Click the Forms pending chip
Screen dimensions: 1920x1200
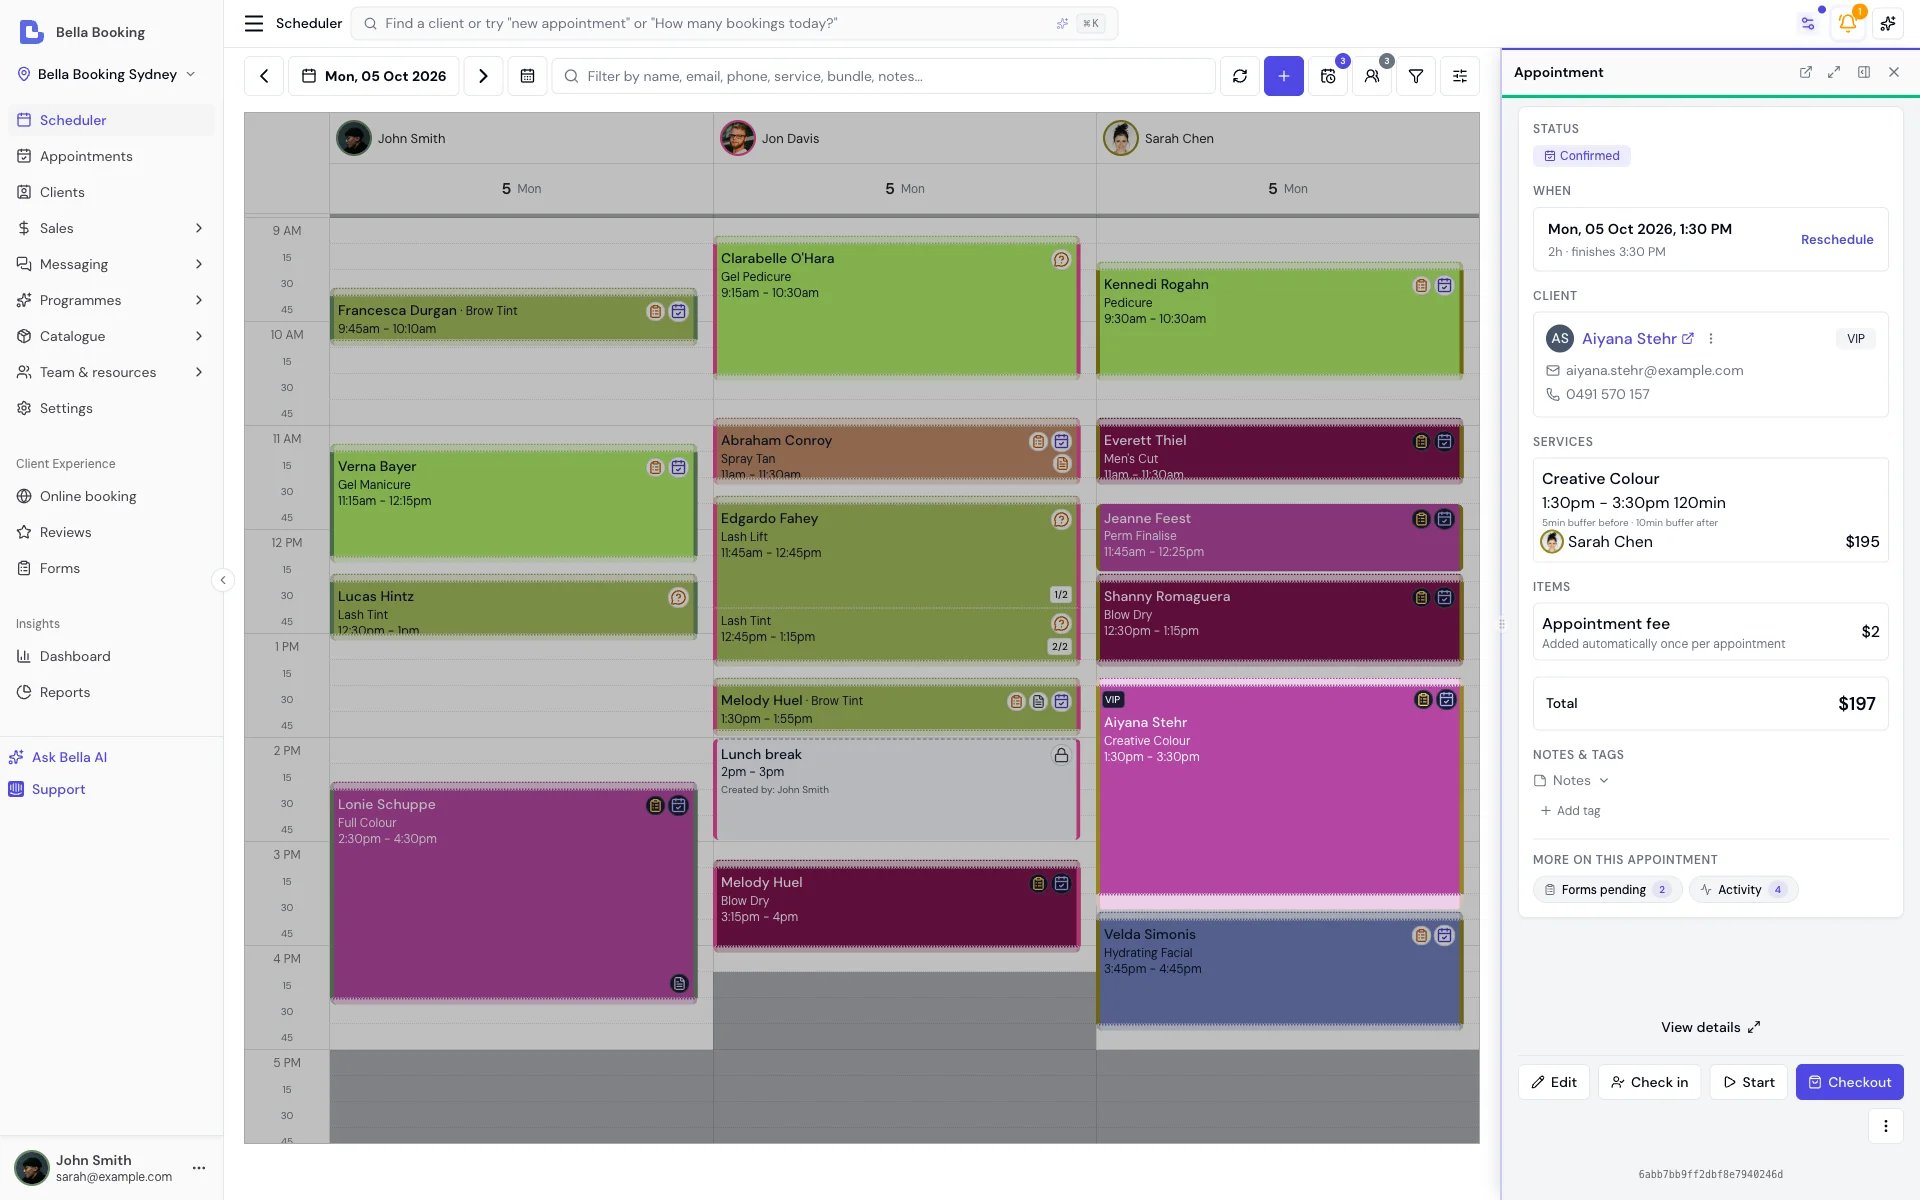(1607, 890)
